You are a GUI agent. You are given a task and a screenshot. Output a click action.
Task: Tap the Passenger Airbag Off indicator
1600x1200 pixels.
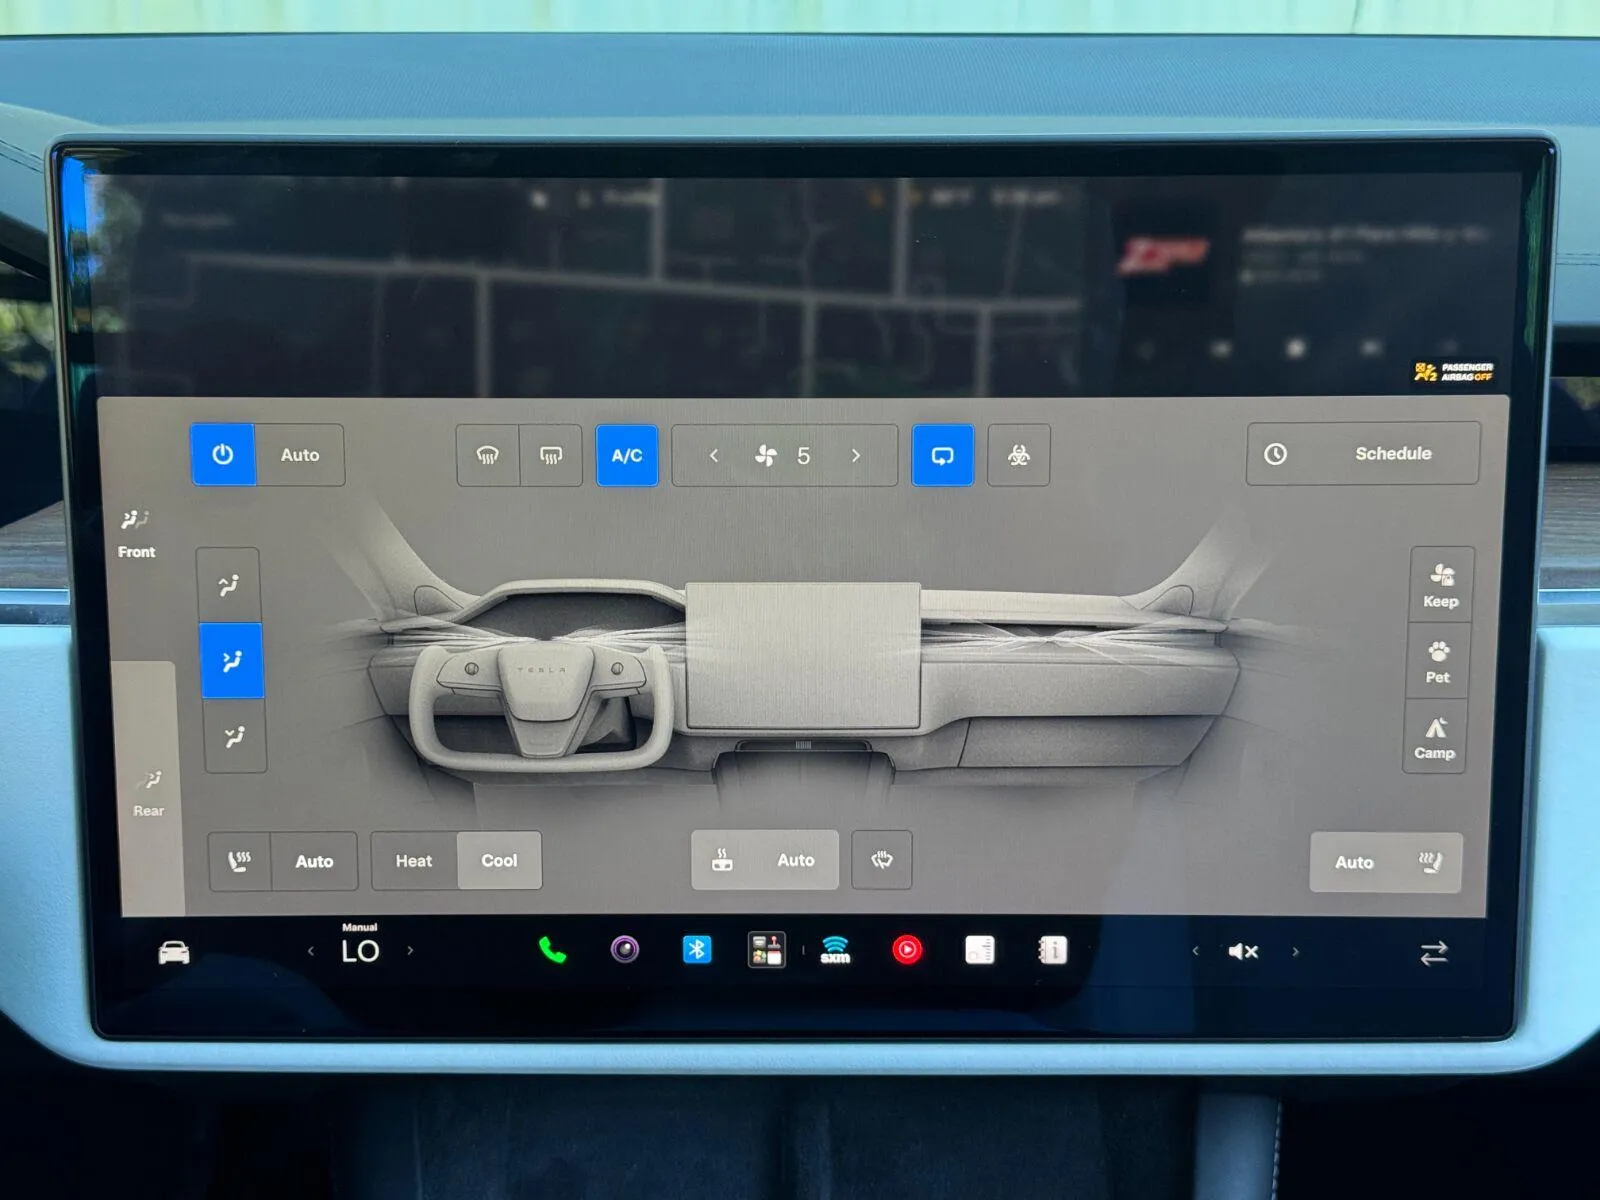[1455, 372]
